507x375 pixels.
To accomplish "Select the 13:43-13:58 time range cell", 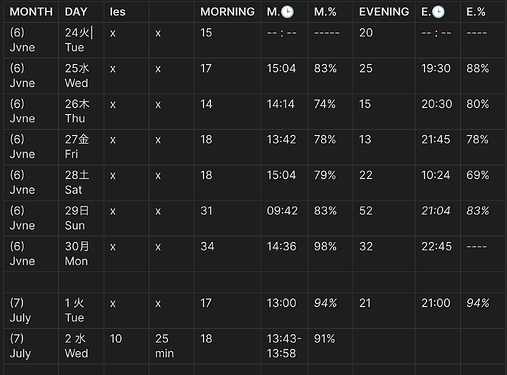I will click(284, 346).
